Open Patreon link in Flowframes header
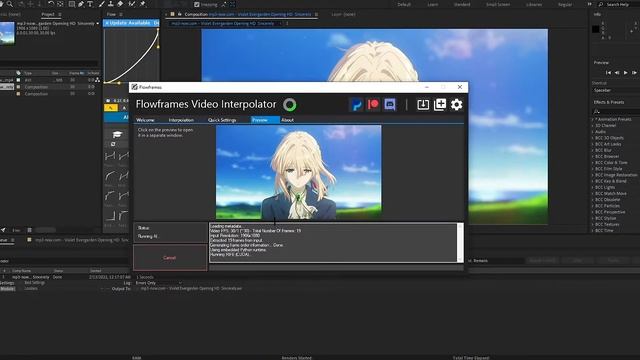Image resolution: width=640 pixels, height=360 pixels. click(x=373, y=105)
